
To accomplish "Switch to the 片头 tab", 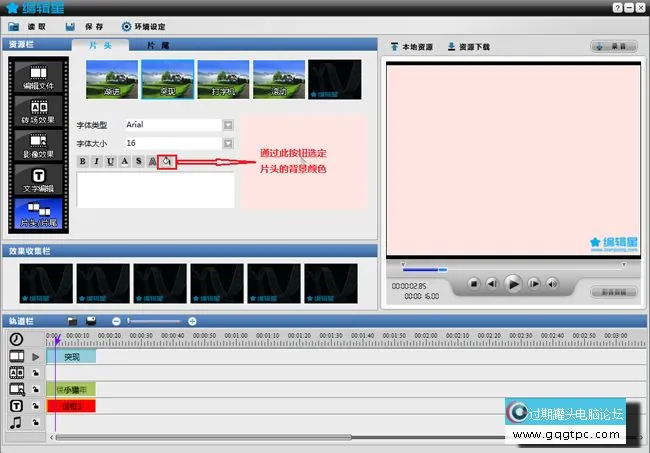I will (x=100, y=45).
